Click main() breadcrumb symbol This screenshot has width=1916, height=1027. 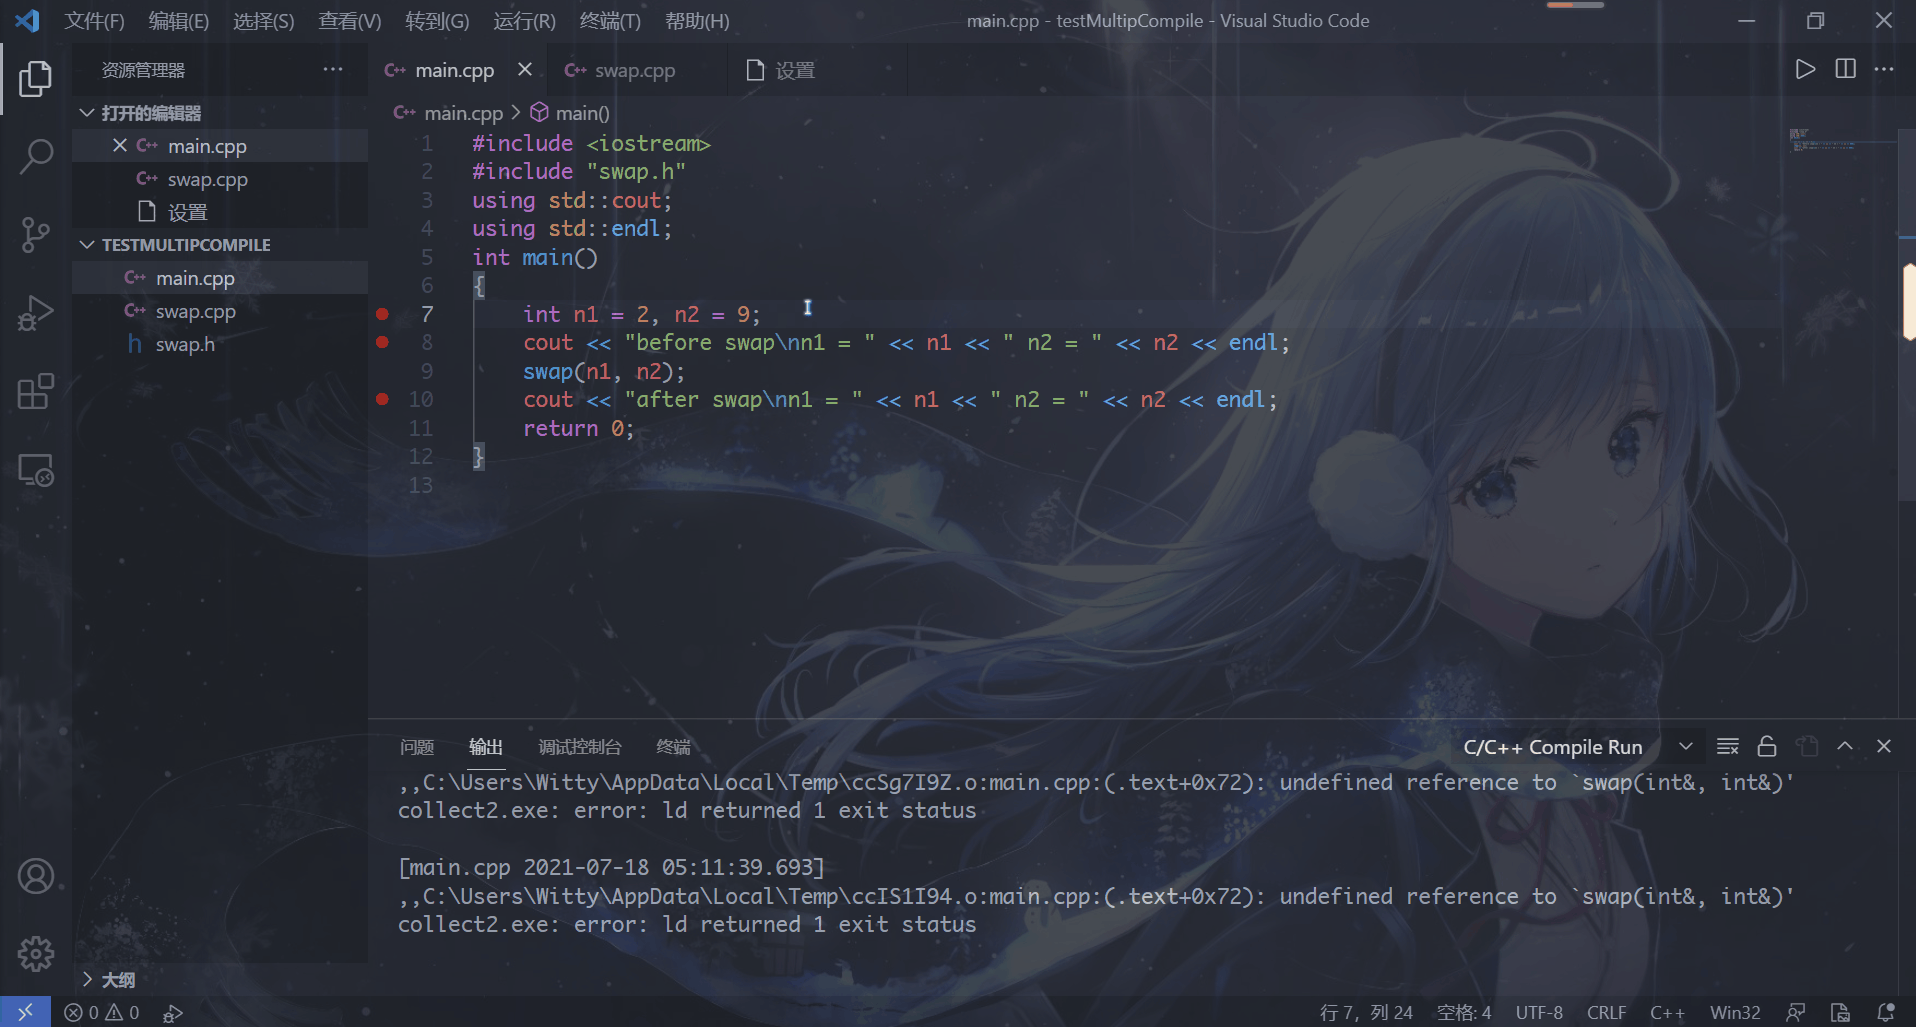(x=582, y=113)
